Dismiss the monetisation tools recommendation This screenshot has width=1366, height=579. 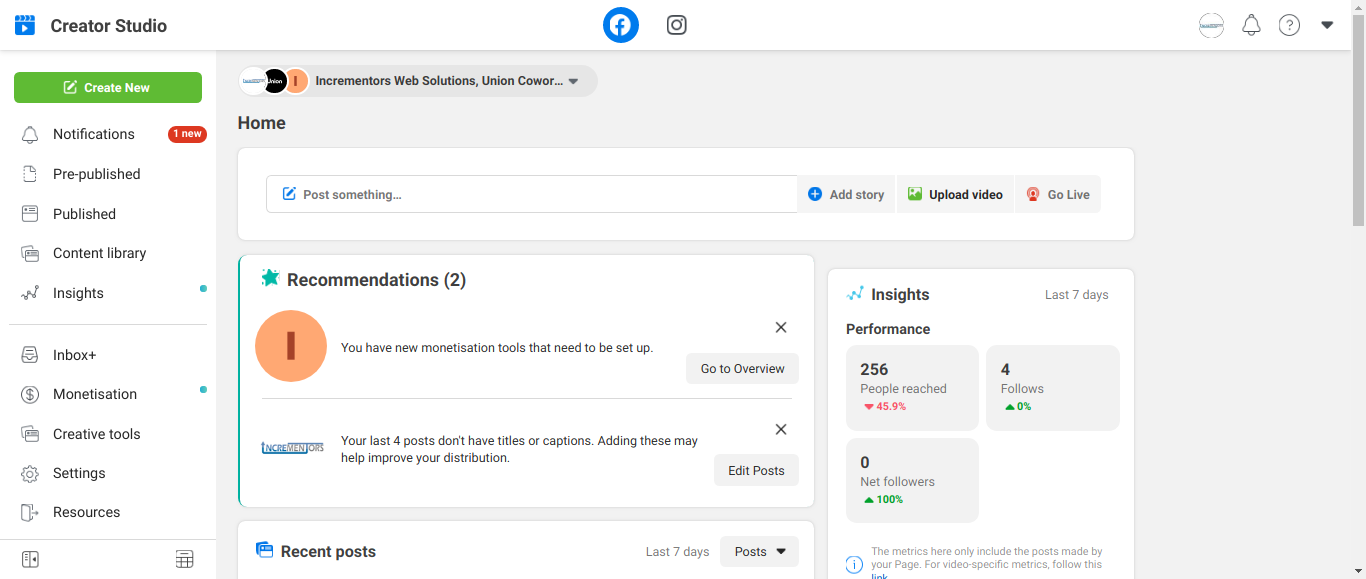pyautogui.click(x=781, y=327)
